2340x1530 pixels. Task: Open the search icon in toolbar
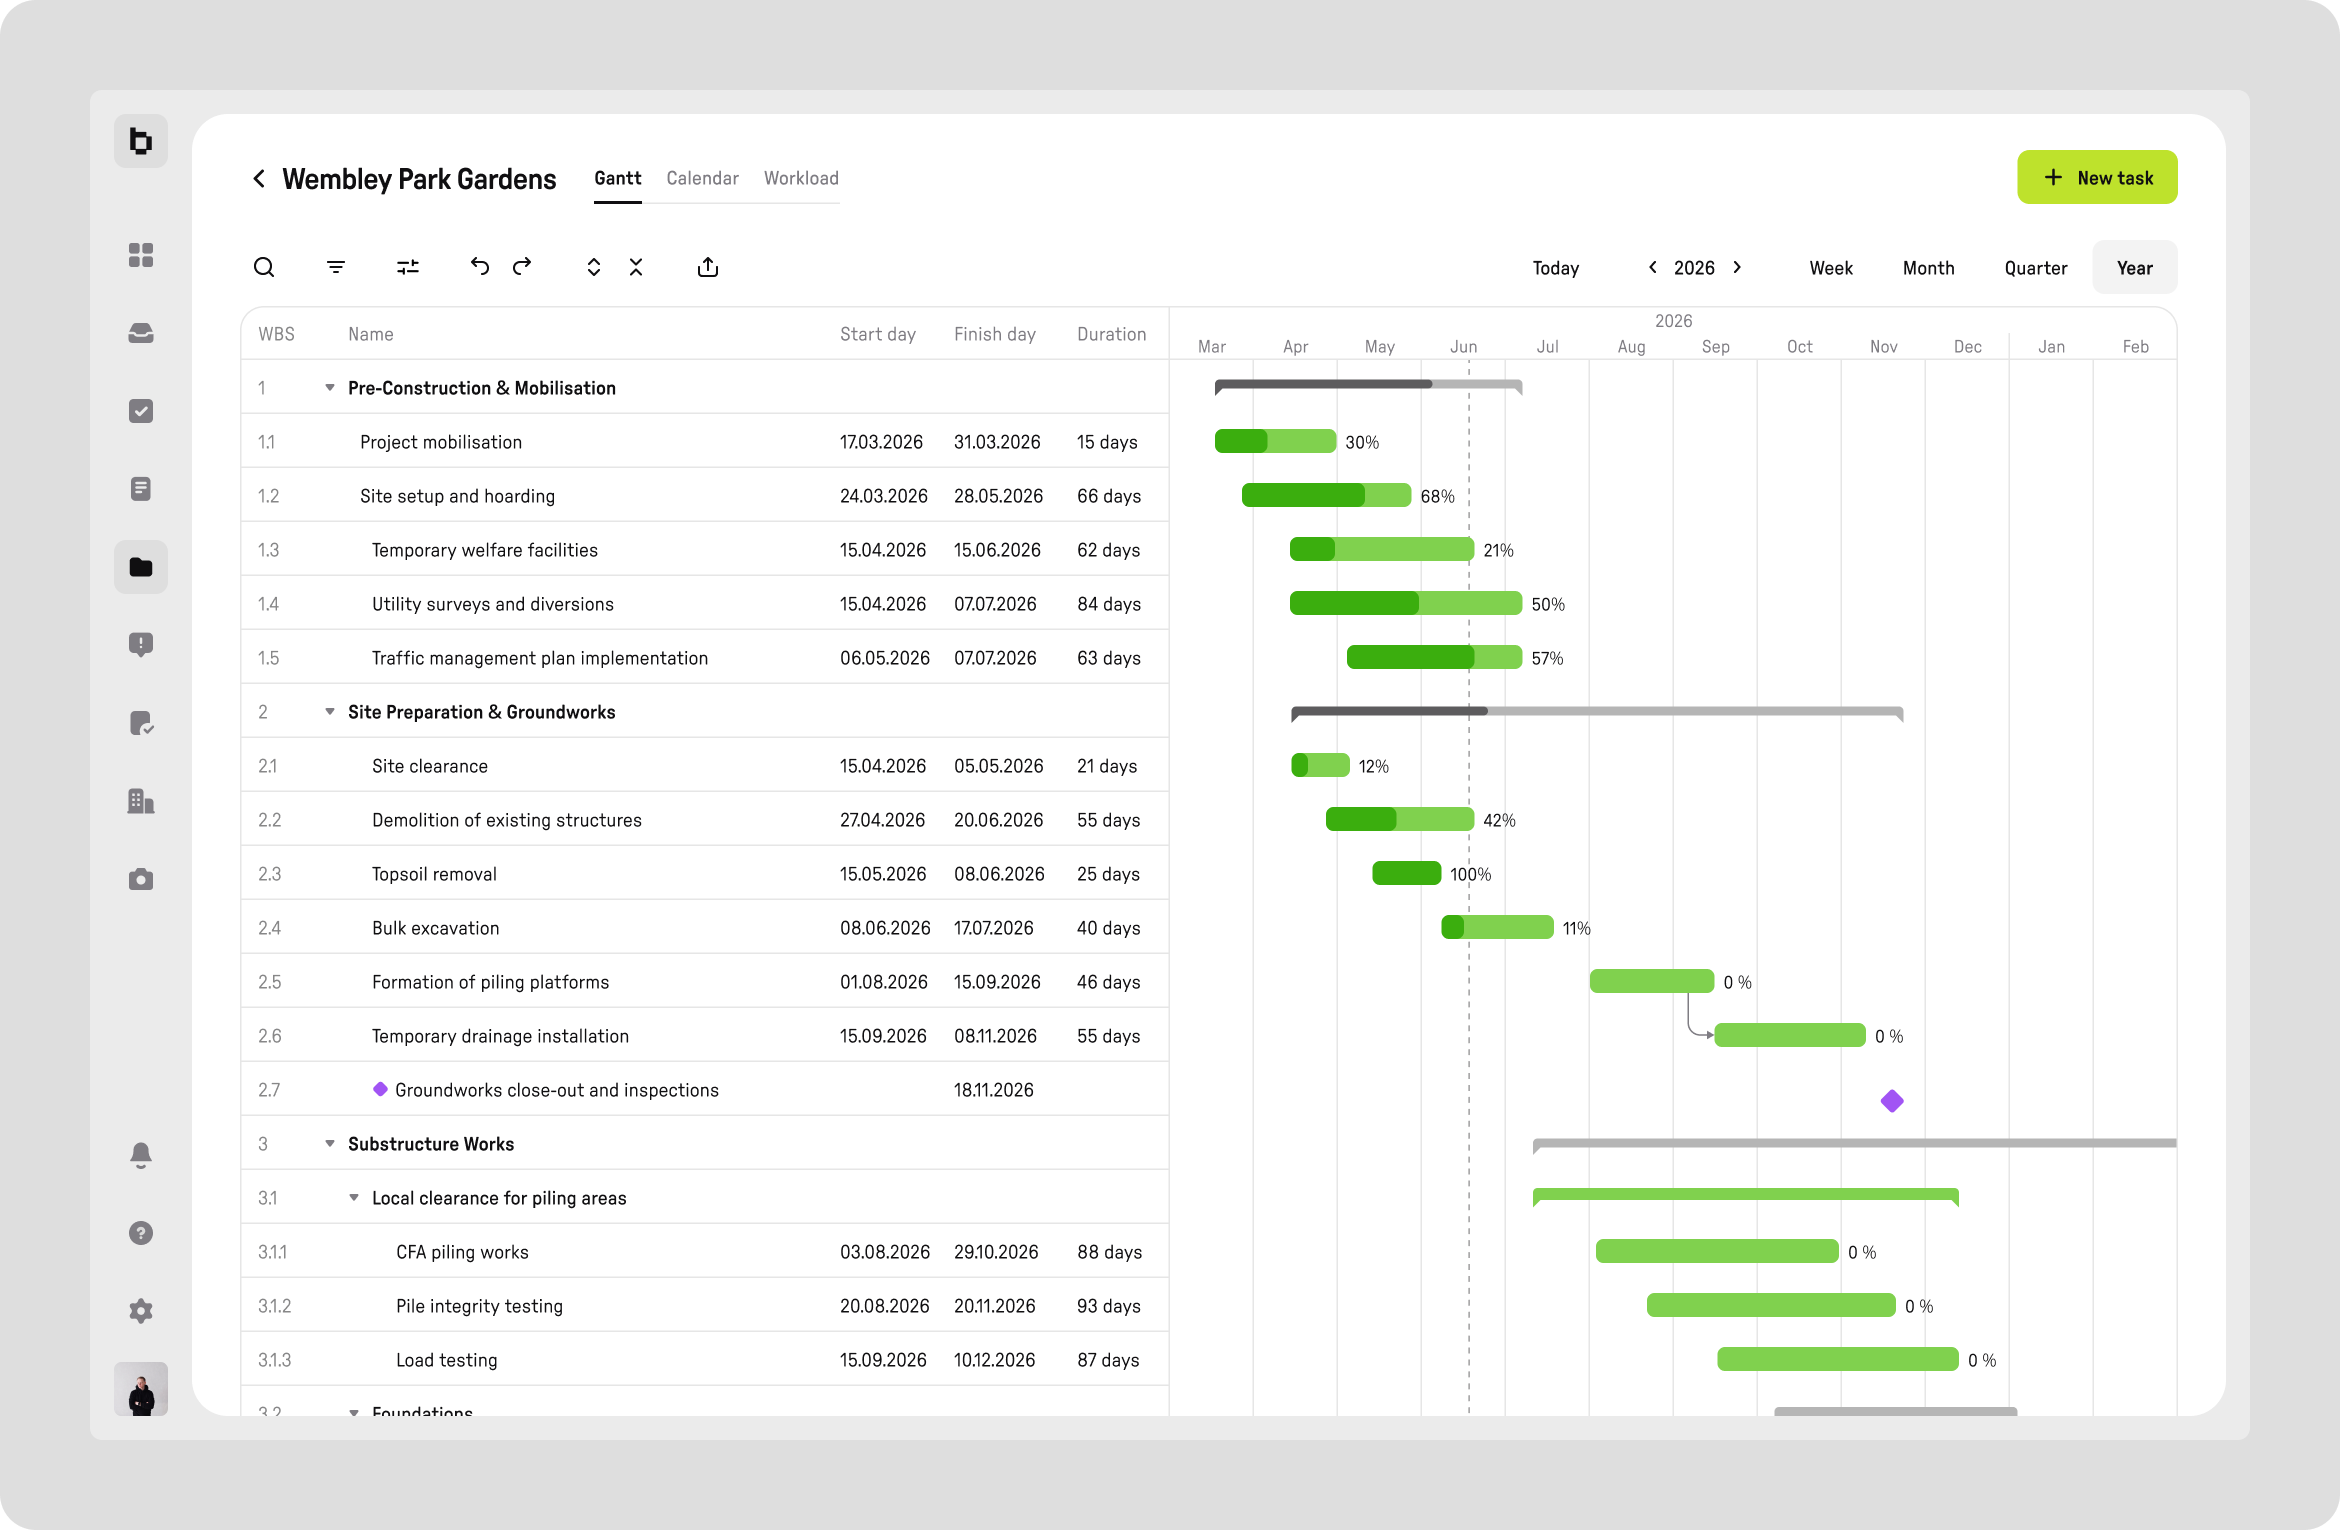(264, 267)
